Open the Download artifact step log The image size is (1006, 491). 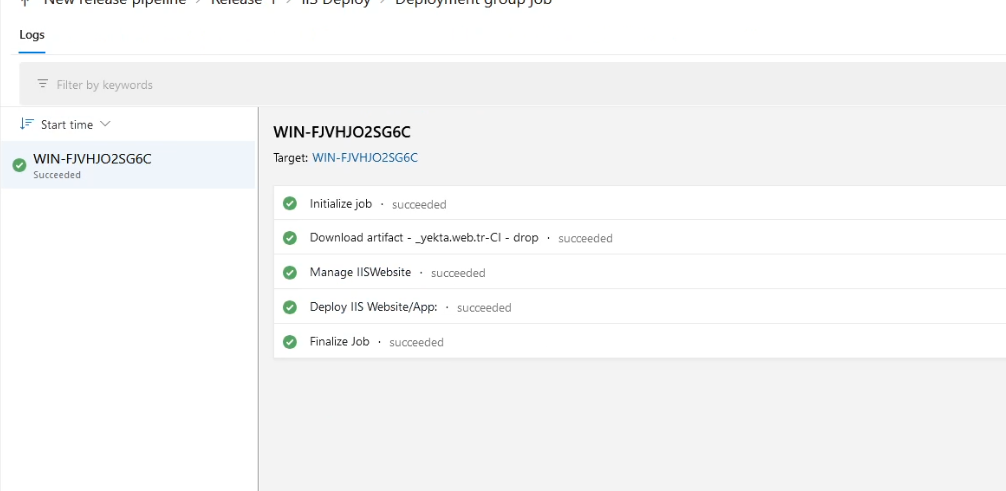click(x=424, y=238)
